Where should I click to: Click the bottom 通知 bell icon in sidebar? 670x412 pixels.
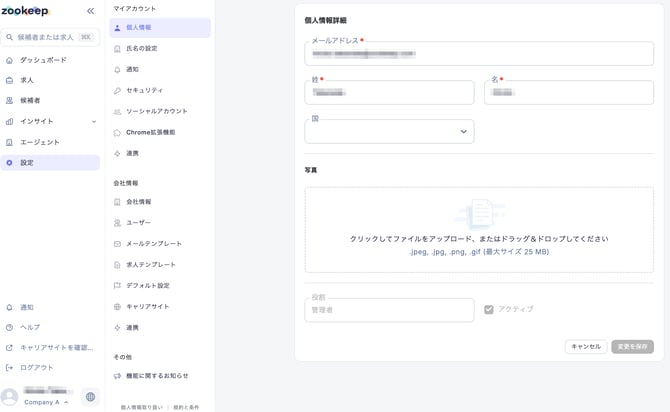[x=9, y=307]
